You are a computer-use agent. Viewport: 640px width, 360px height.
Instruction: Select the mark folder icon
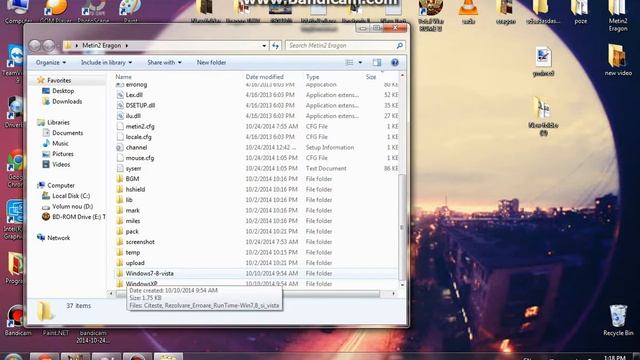click(x=120, y=210)
